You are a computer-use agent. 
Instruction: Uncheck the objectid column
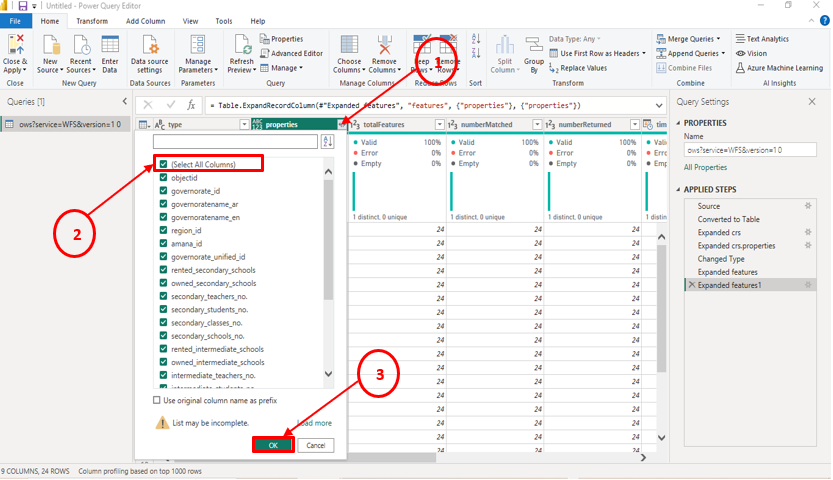coord(164,177)
